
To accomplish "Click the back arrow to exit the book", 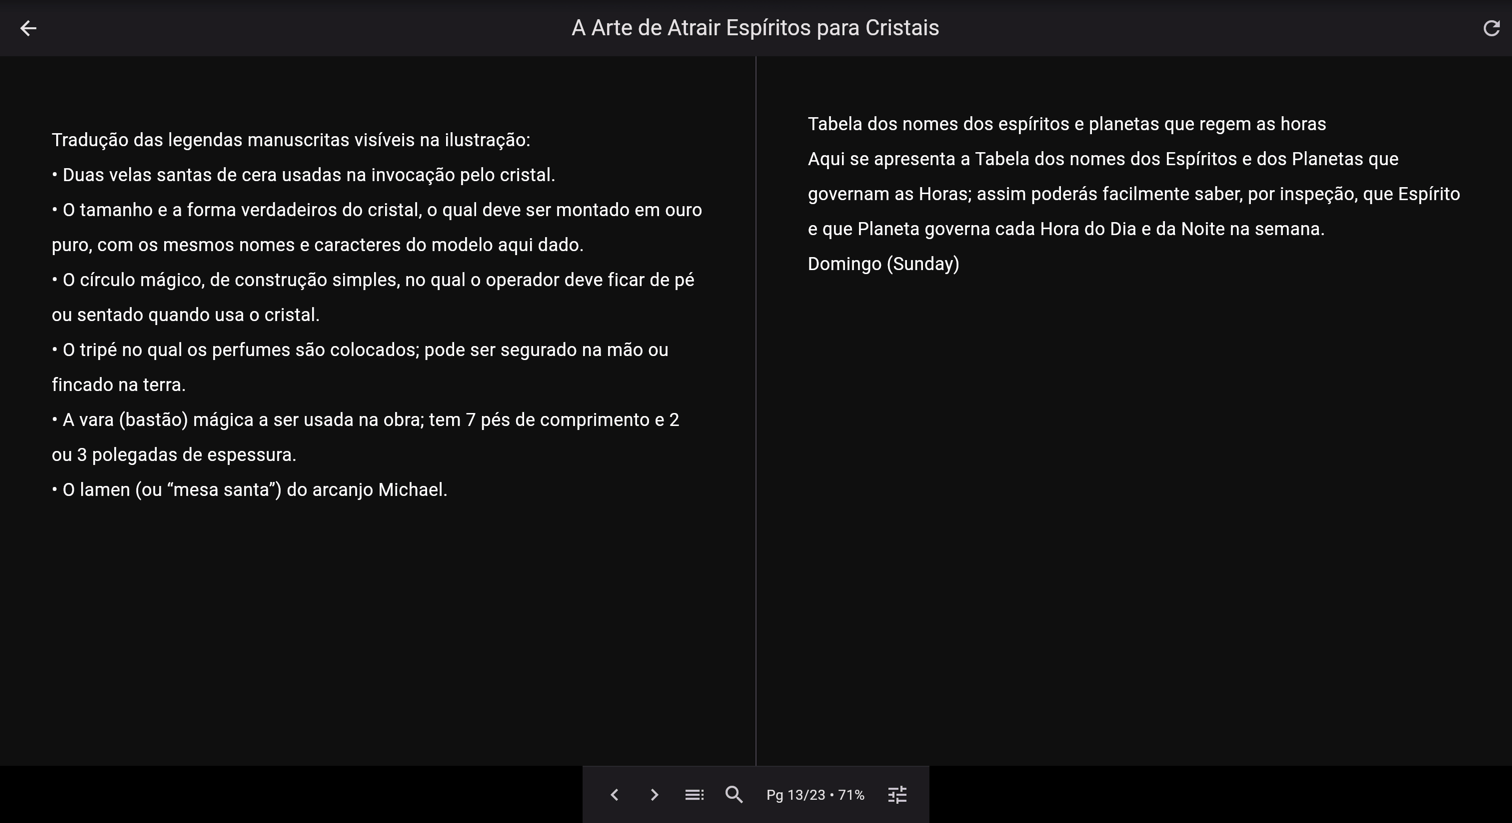I will [28, 28].
